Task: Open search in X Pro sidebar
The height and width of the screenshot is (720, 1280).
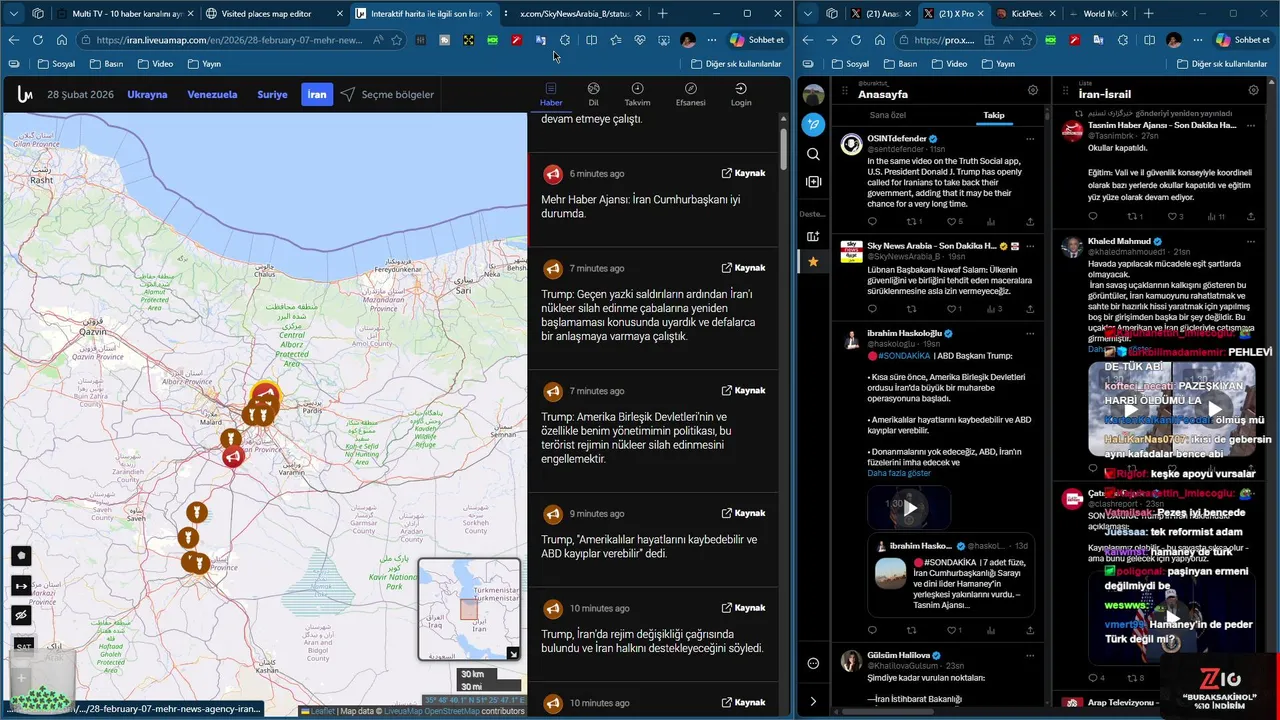Action: (x=813, y=154)
